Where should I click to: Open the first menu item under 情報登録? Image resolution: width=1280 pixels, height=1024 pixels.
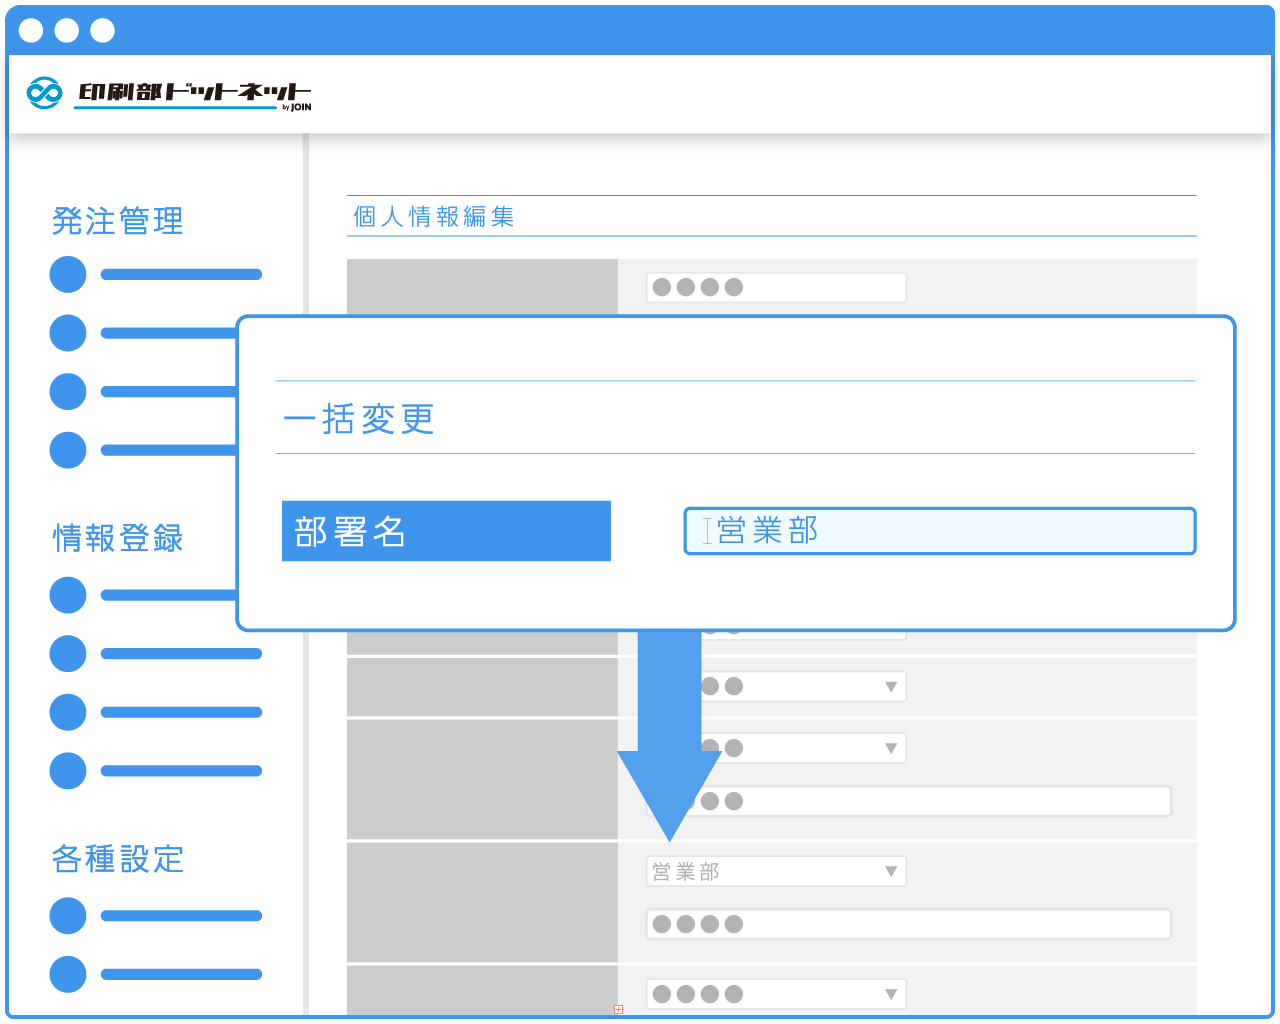pyautogui.click(x=156, y=595)
